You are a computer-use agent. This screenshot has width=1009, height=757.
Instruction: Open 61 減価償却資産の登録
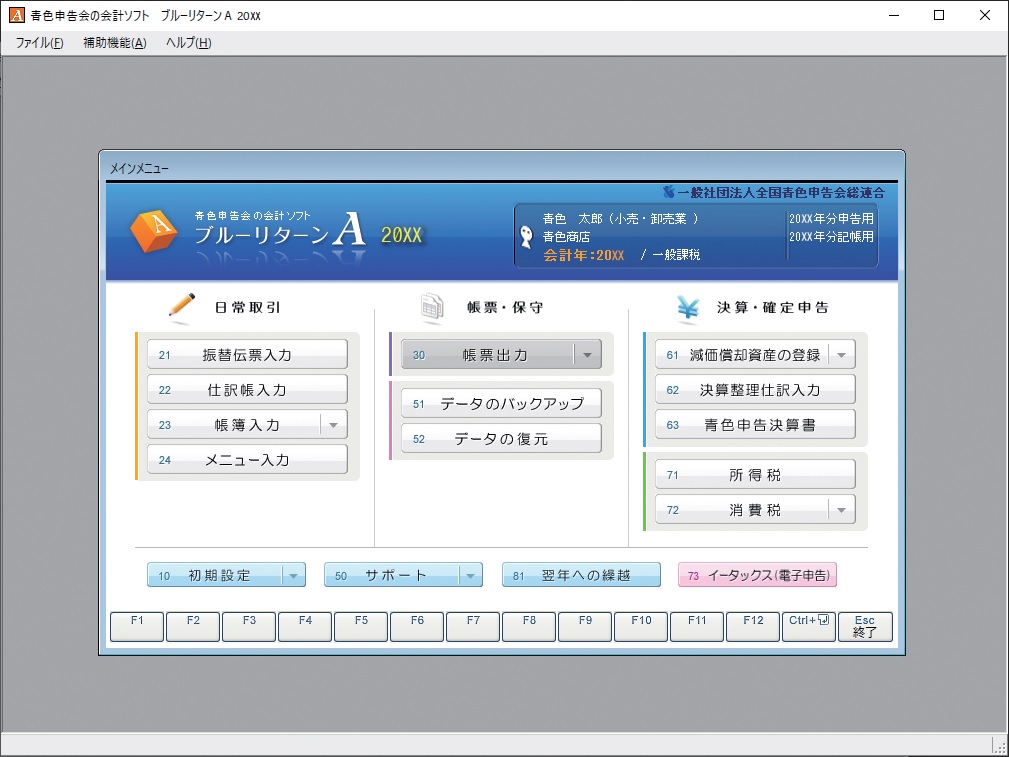tap(742, 355)
